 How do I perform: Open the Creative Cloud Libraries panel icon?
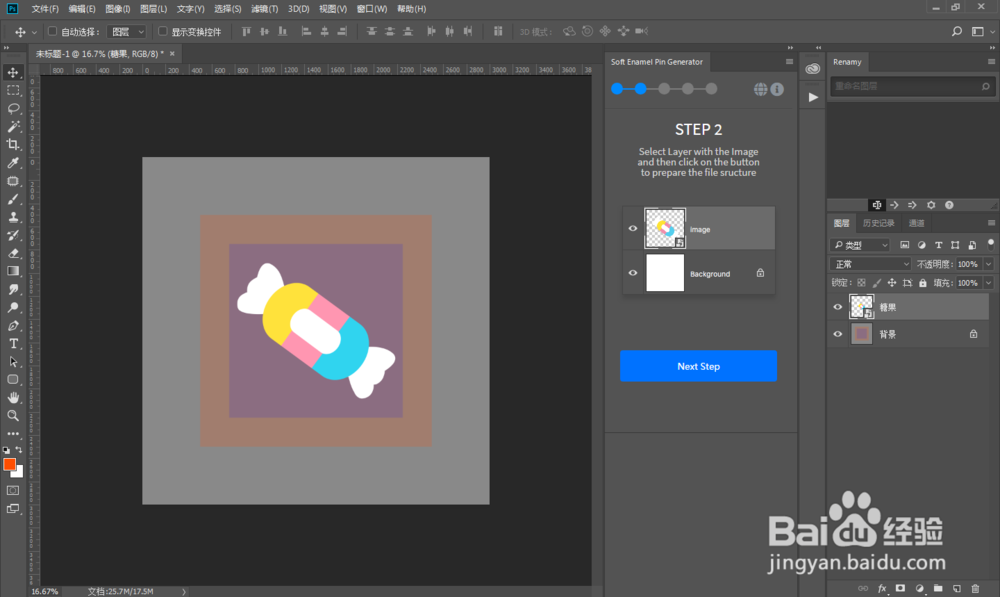812,69
